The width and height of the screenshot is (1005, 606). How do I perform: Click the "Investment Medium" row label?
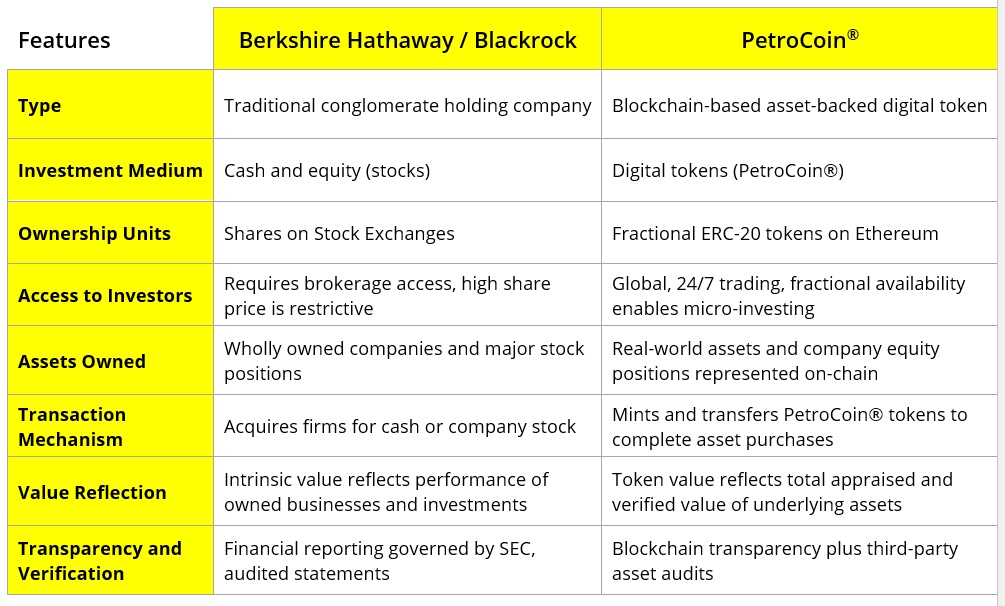point(110,171)
